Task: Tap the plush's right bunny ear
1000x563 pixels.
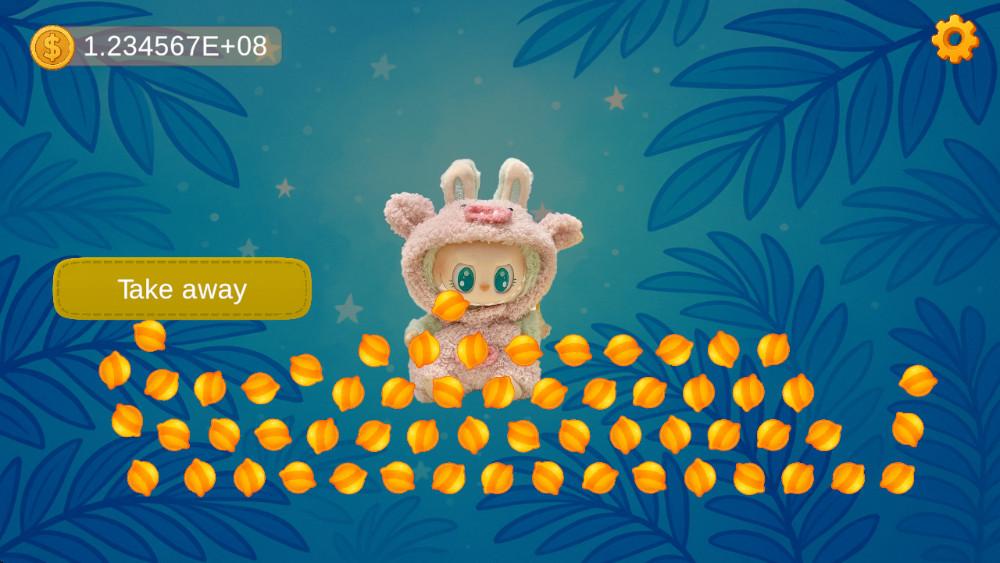Action: (x=513, y=181)
